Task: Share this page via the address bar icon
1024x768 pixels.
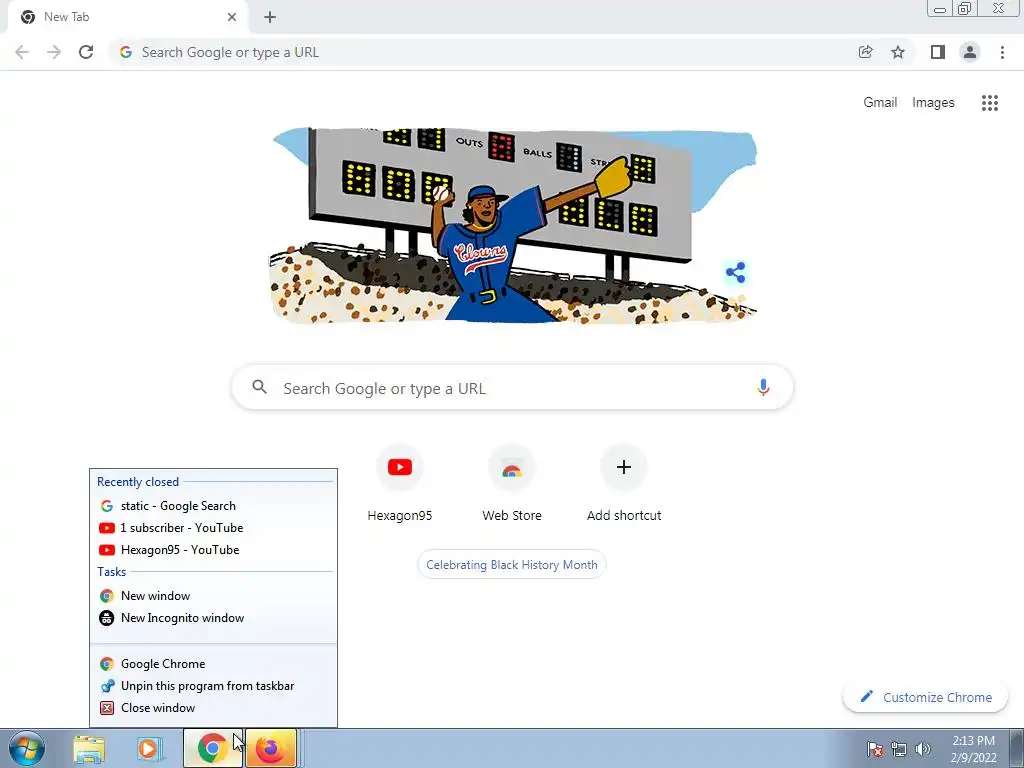Action: tap(865, 52)
